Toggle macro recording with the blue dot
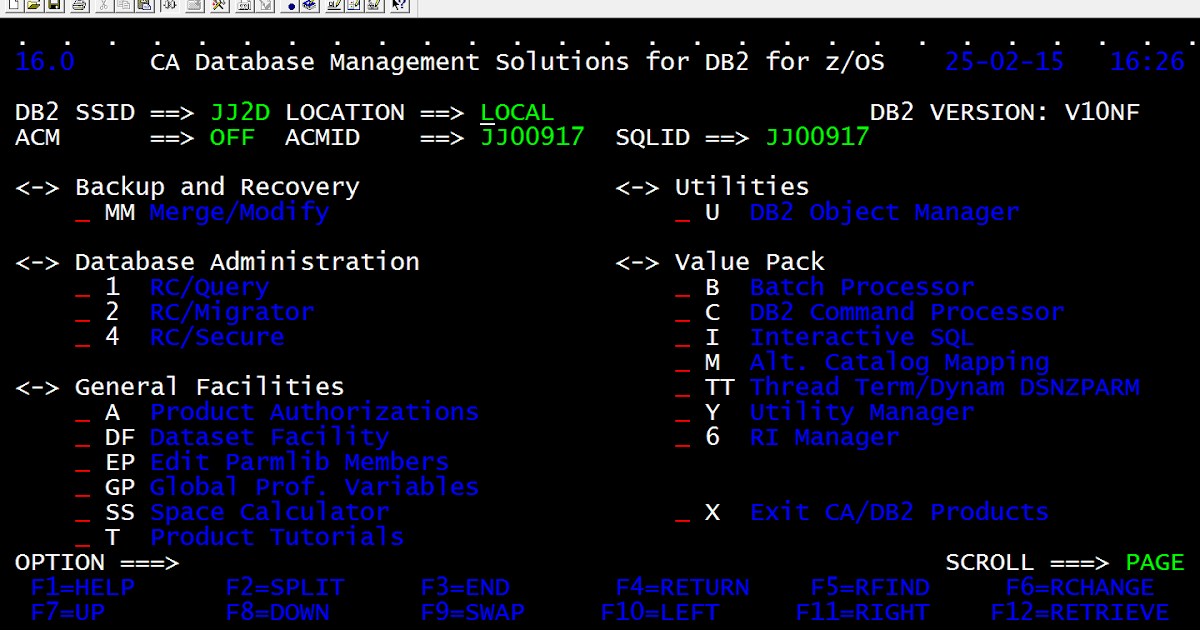The image size is (1200, 630). pos(290,6)
